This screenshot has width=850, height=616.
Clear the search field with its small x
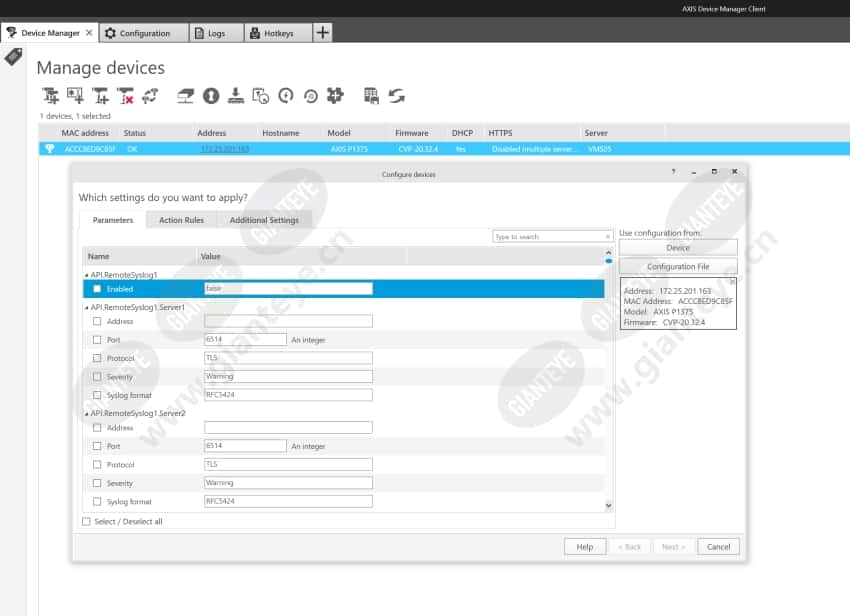point(607,236)
